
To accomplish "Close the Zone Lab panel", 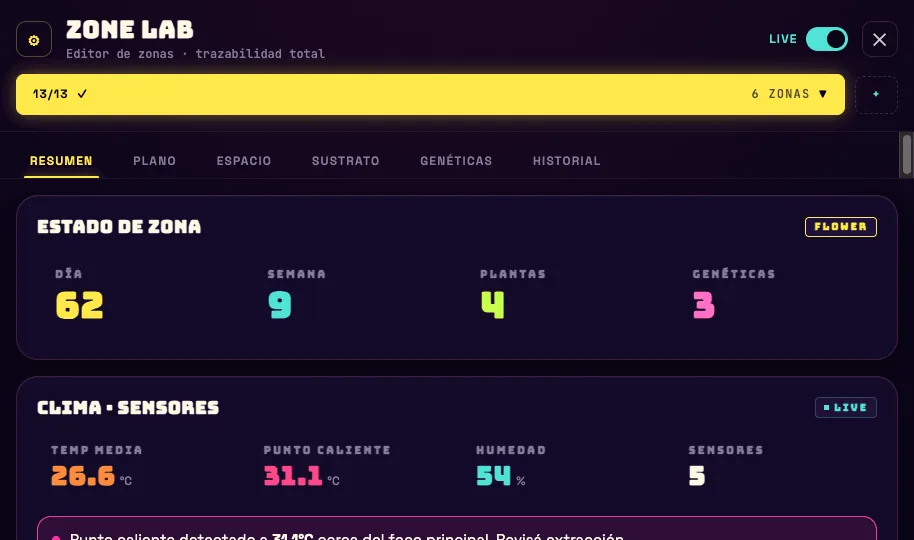I will click(879, 39).
